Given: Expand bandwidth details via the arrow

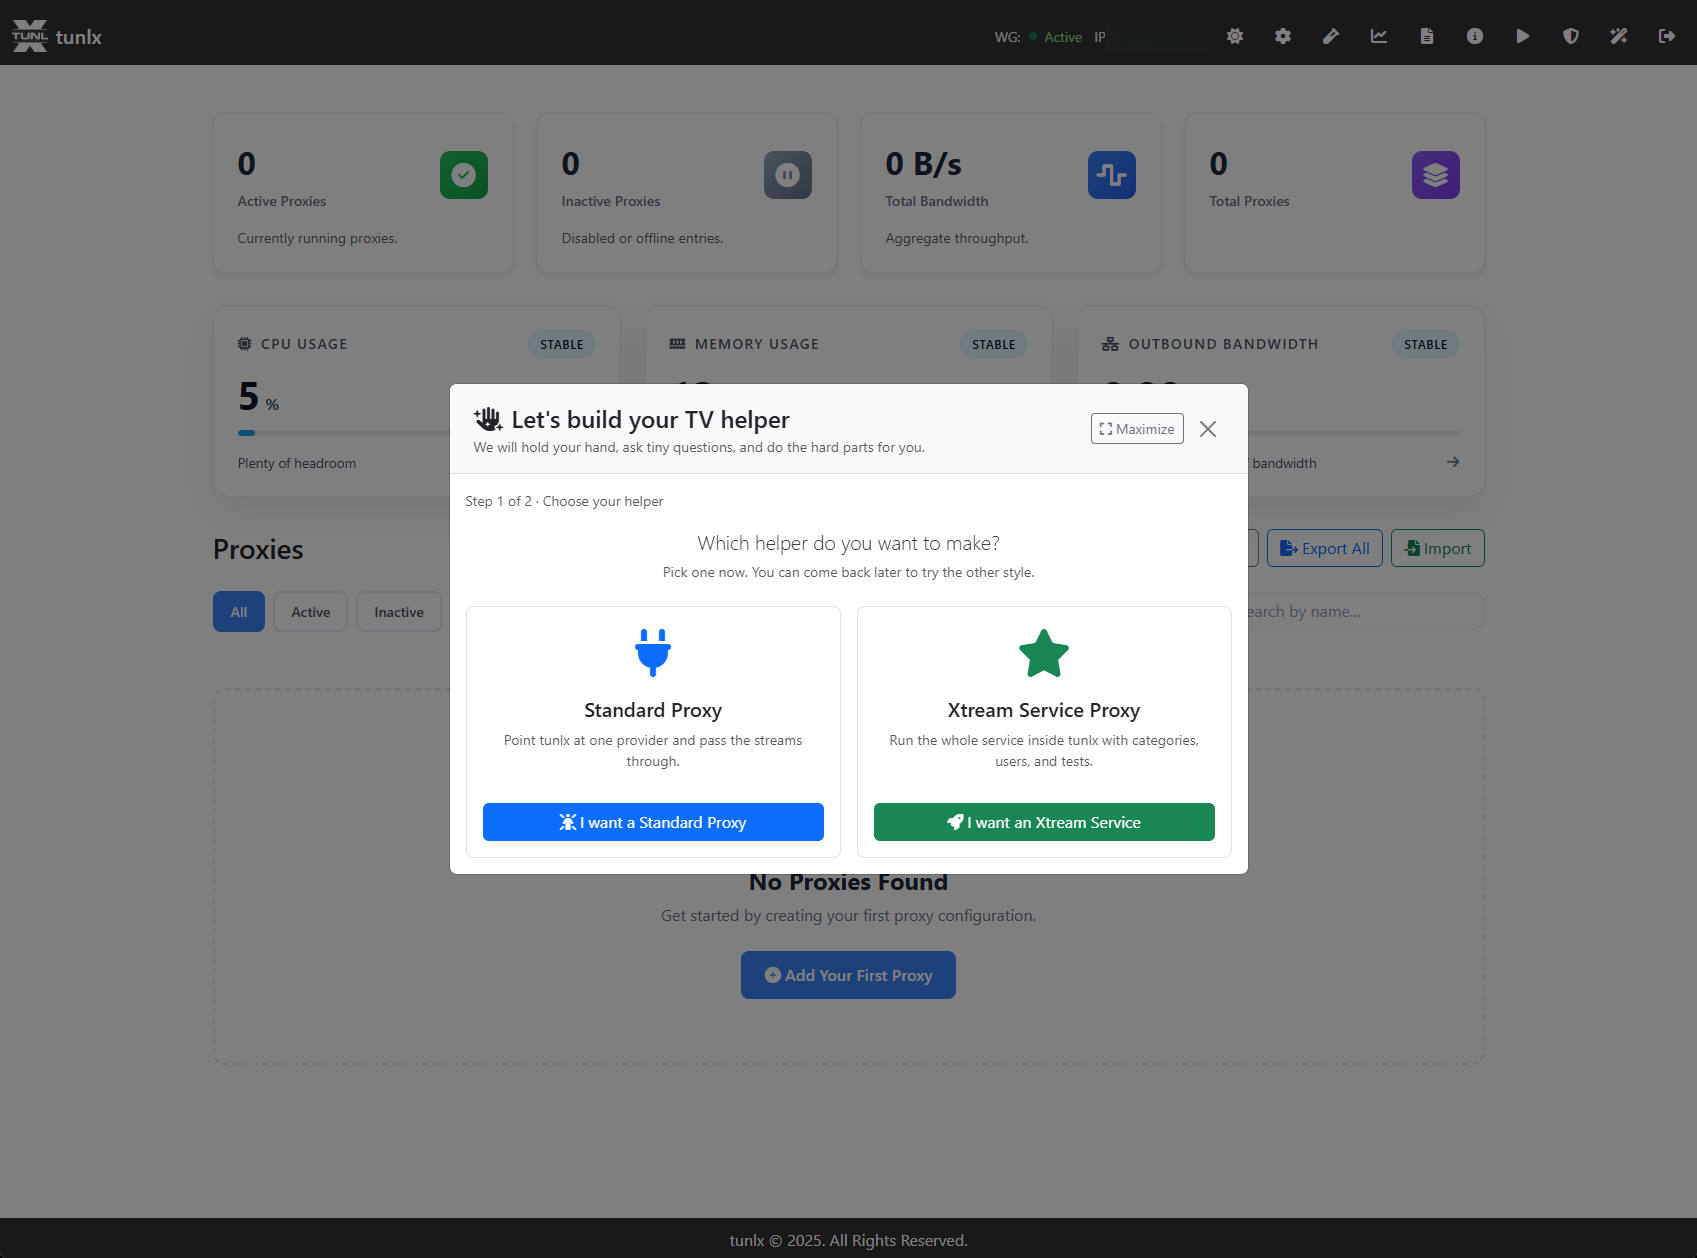Looking at the screenshot, I should tap(1452, 462).
